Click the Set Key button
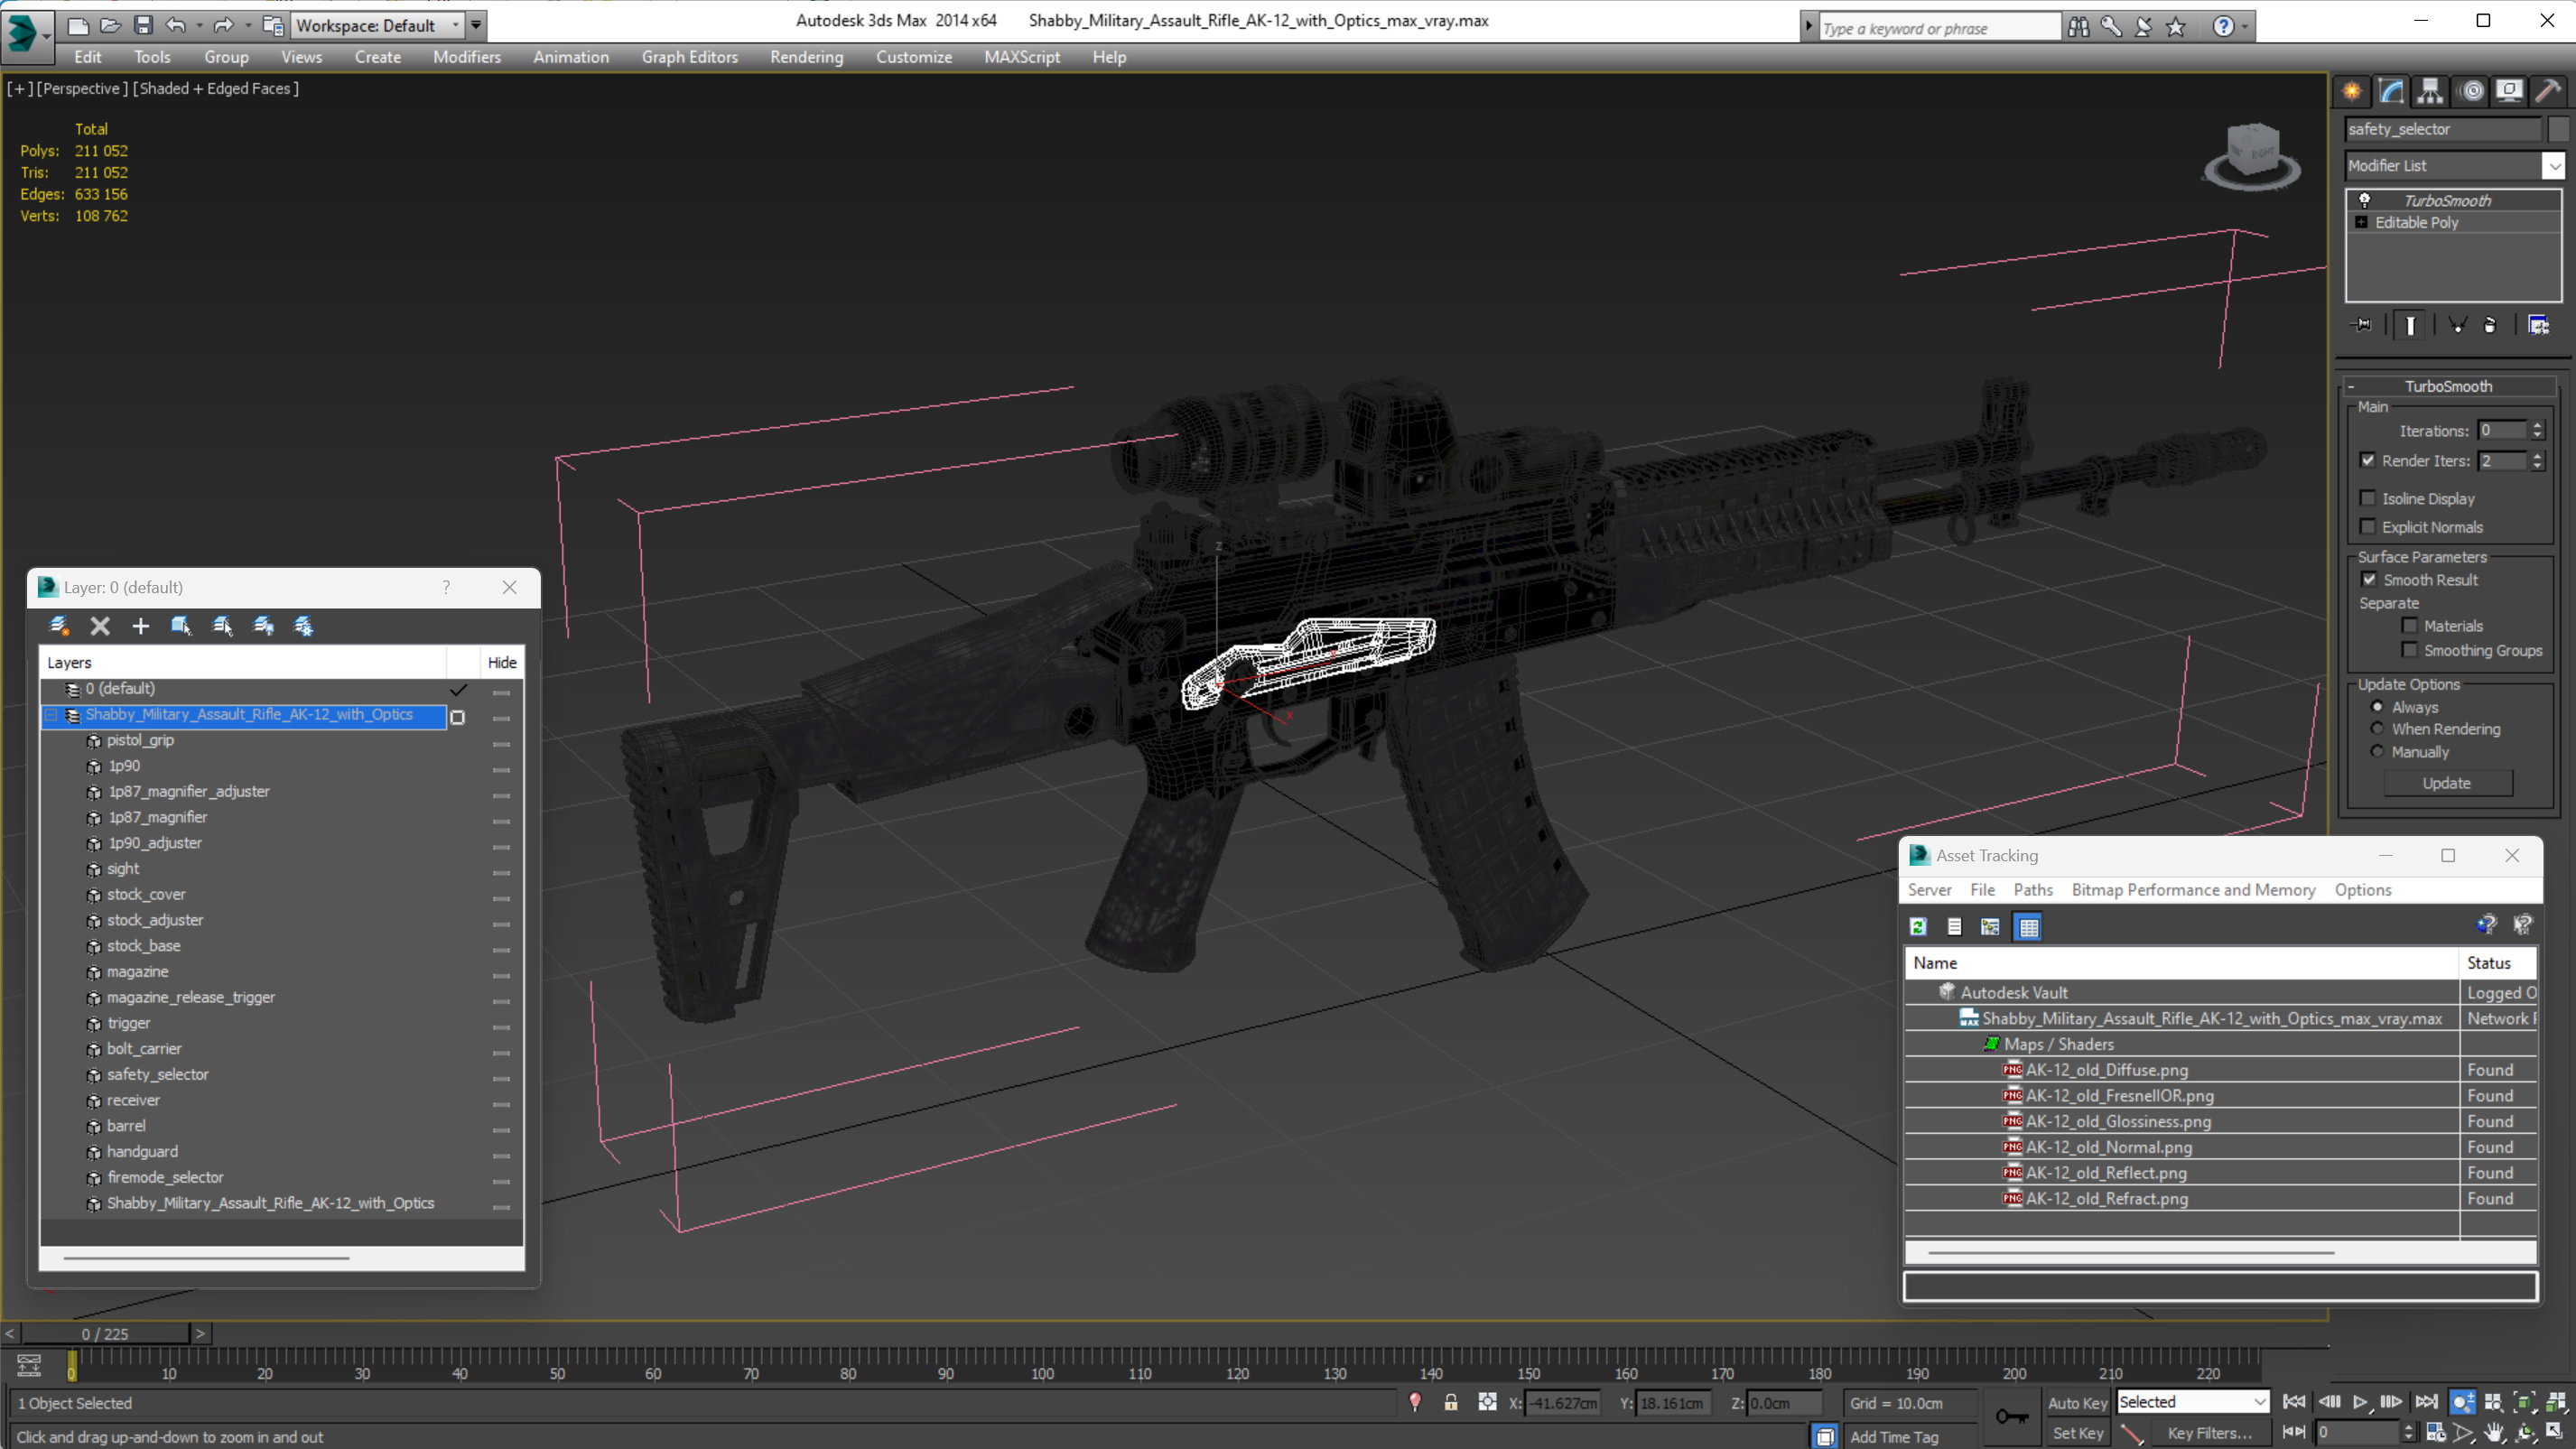2576x1449 pixels. [x=2076, y=1433]
